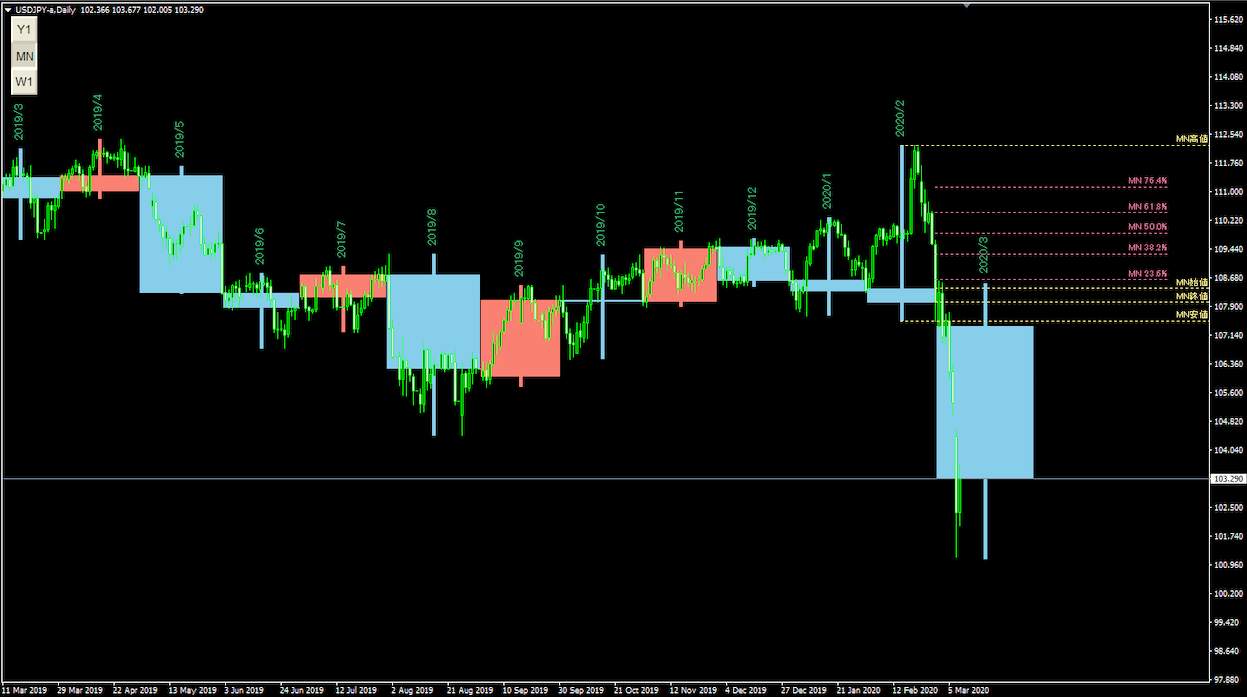Click the 27 Dec 2019 date label
The height and width of the screenshot is (697, 1247).
point(803,690)
